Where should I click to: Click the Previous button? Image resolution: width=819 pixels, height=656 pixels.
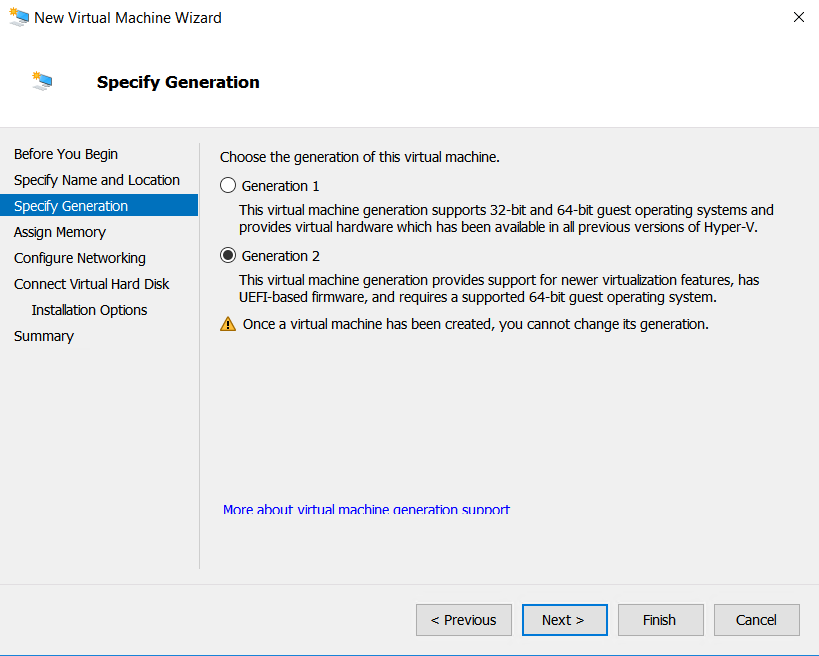coord(463,620)
